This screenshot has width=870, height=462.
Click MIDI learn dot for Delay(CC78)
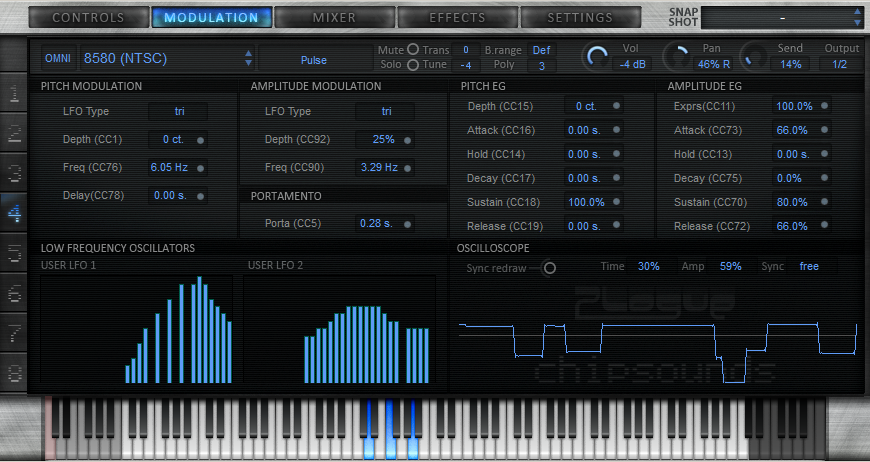pos(200,196)
